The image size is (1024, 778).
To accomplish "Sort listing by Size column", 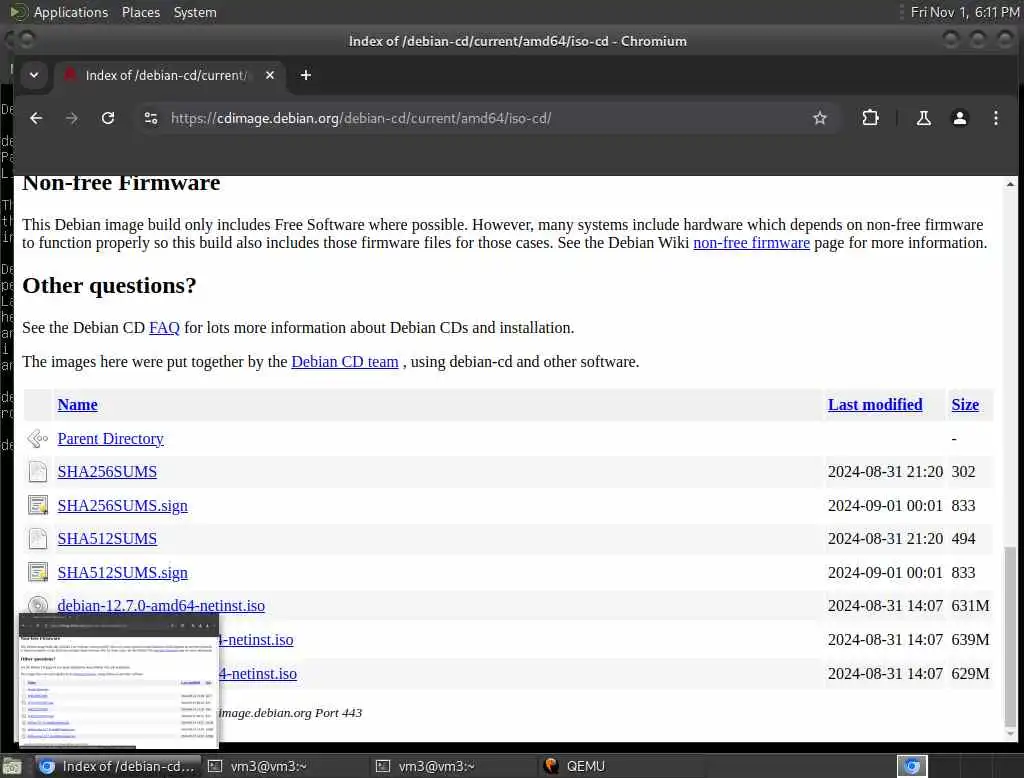I will 965,405.
